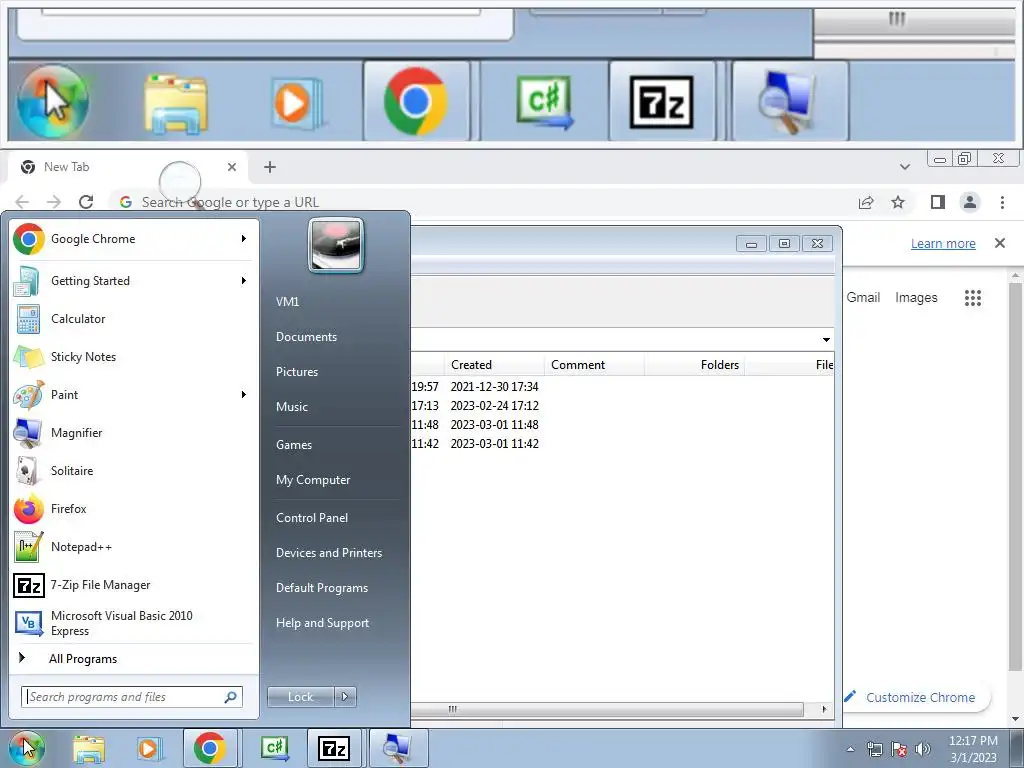Viewport: 1024px width, 768px height.
Task: Toggle the Chrome side panel
Action: [x=938, y=202]
